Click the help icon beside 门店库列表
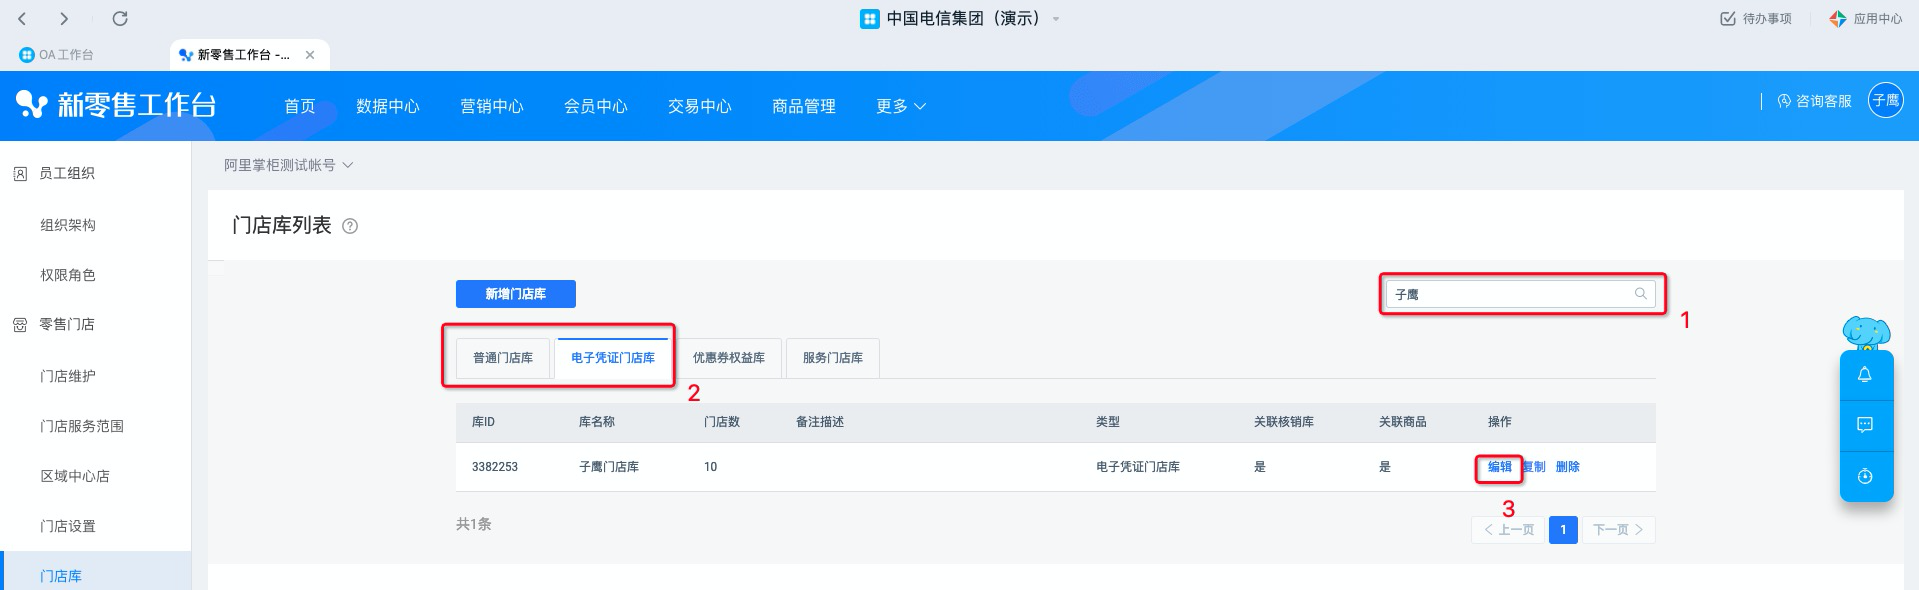Viewport: 1919px width, 590px height. [350, 226]
